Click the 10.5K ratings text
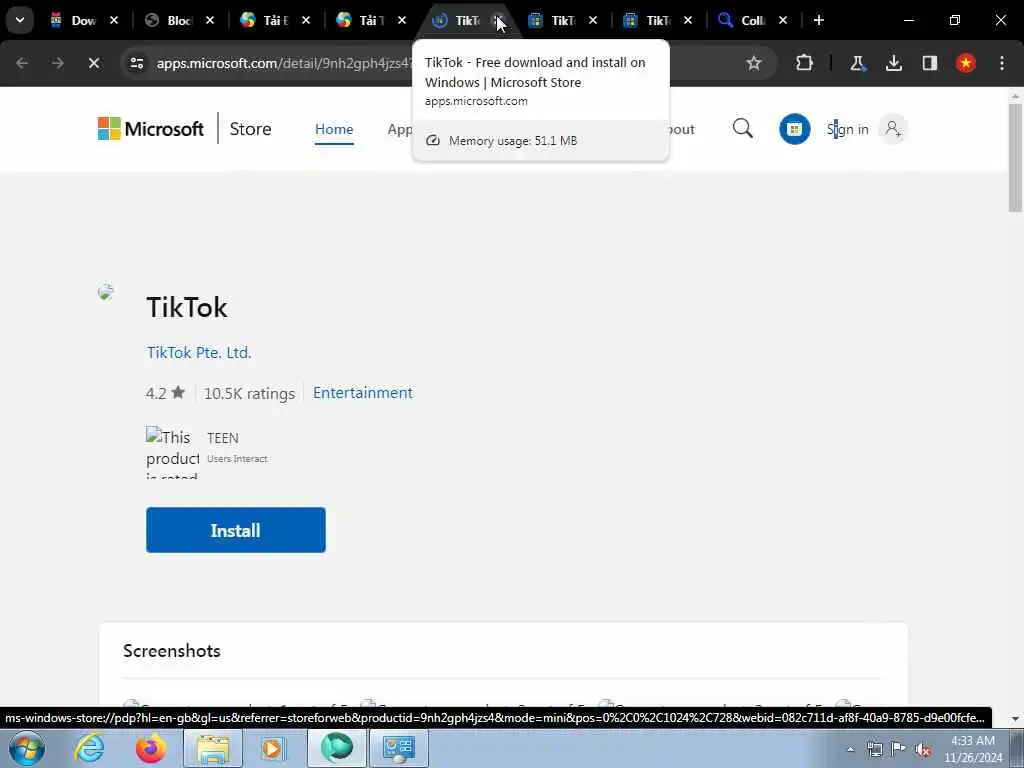The width and height of the screenshot is (1024, 768). pyautogui.click(x=249, y=393)
